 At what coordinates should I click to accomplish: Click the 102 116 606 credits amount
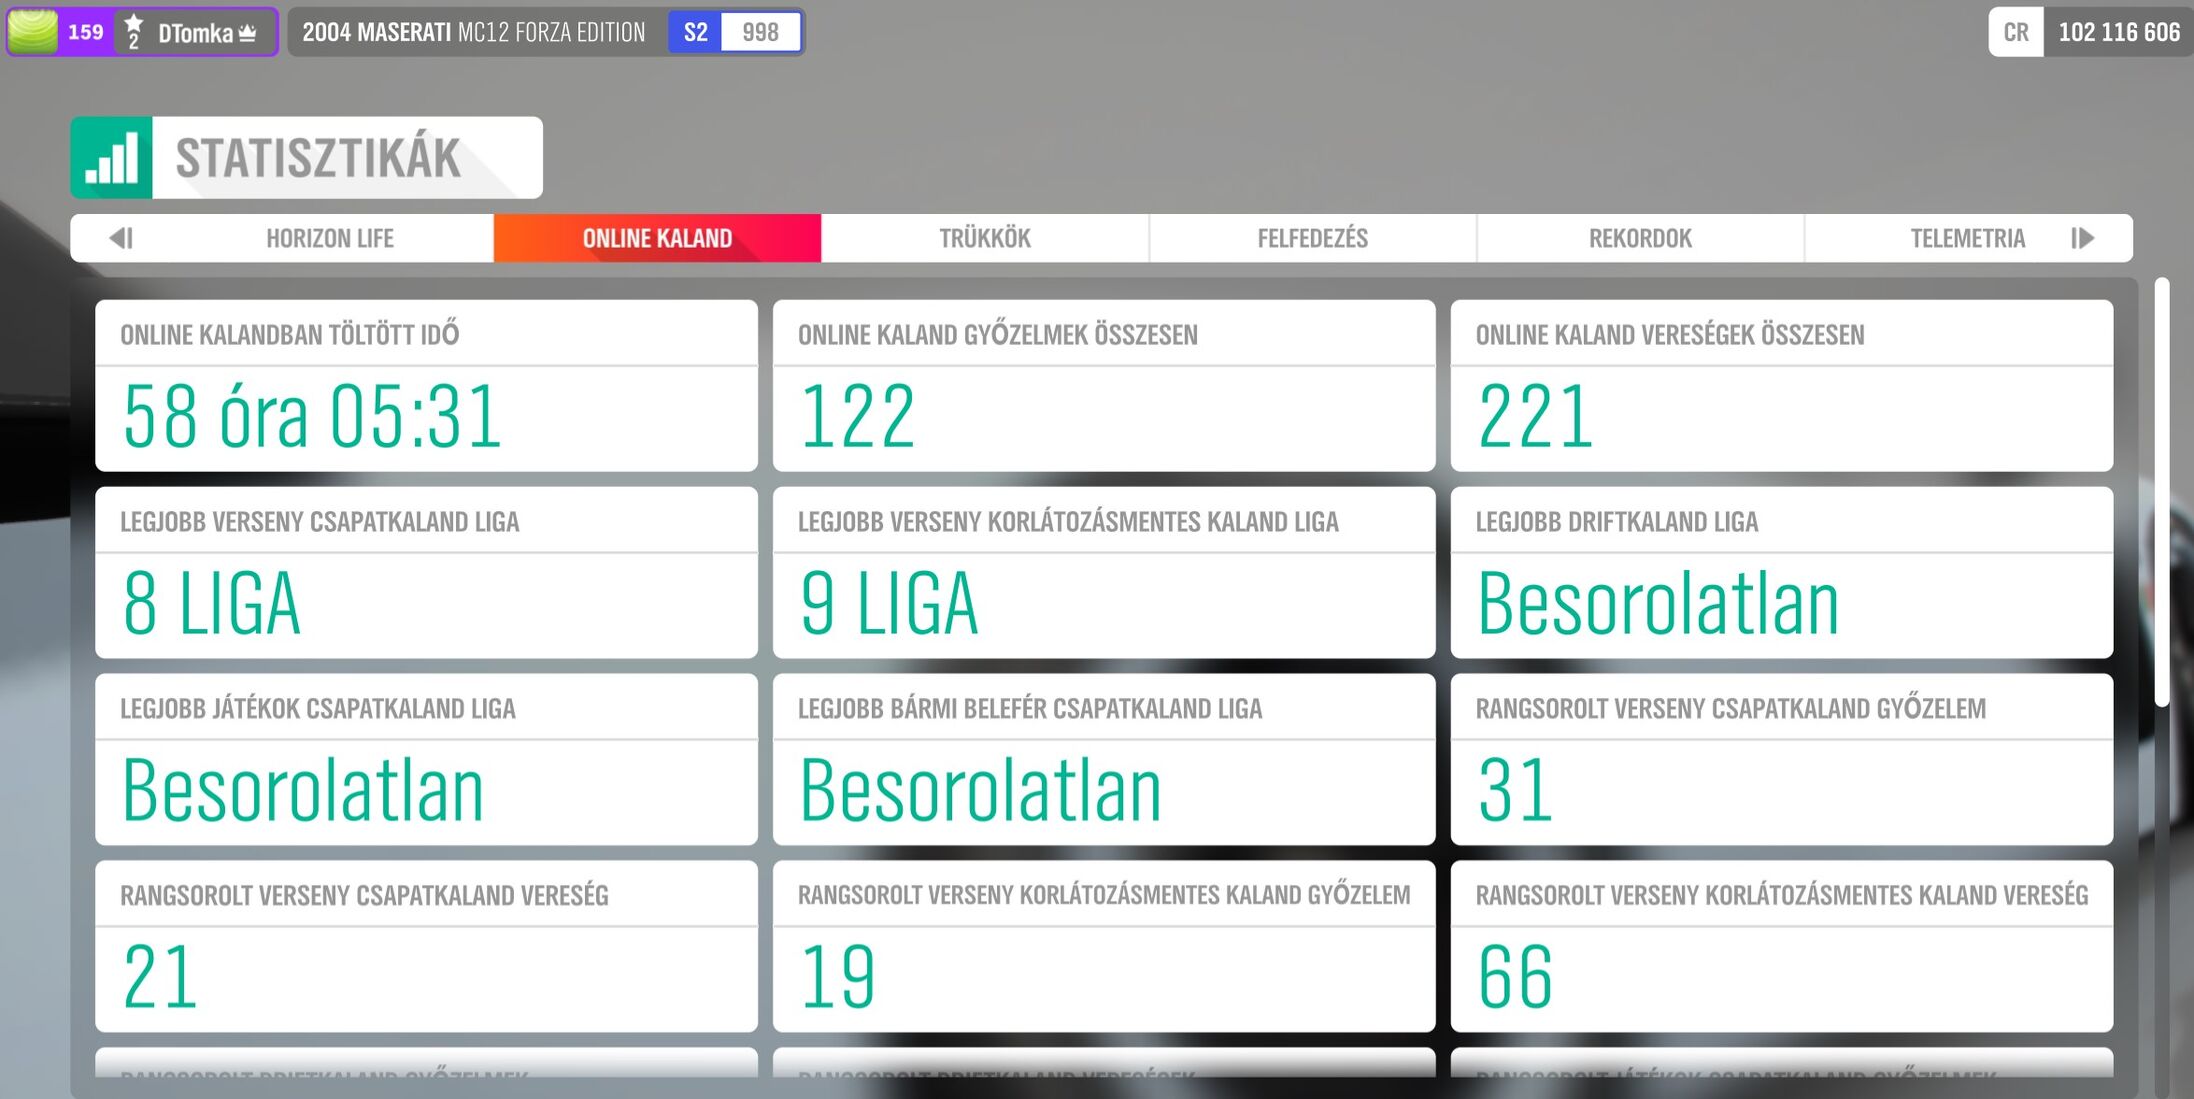2119,32
